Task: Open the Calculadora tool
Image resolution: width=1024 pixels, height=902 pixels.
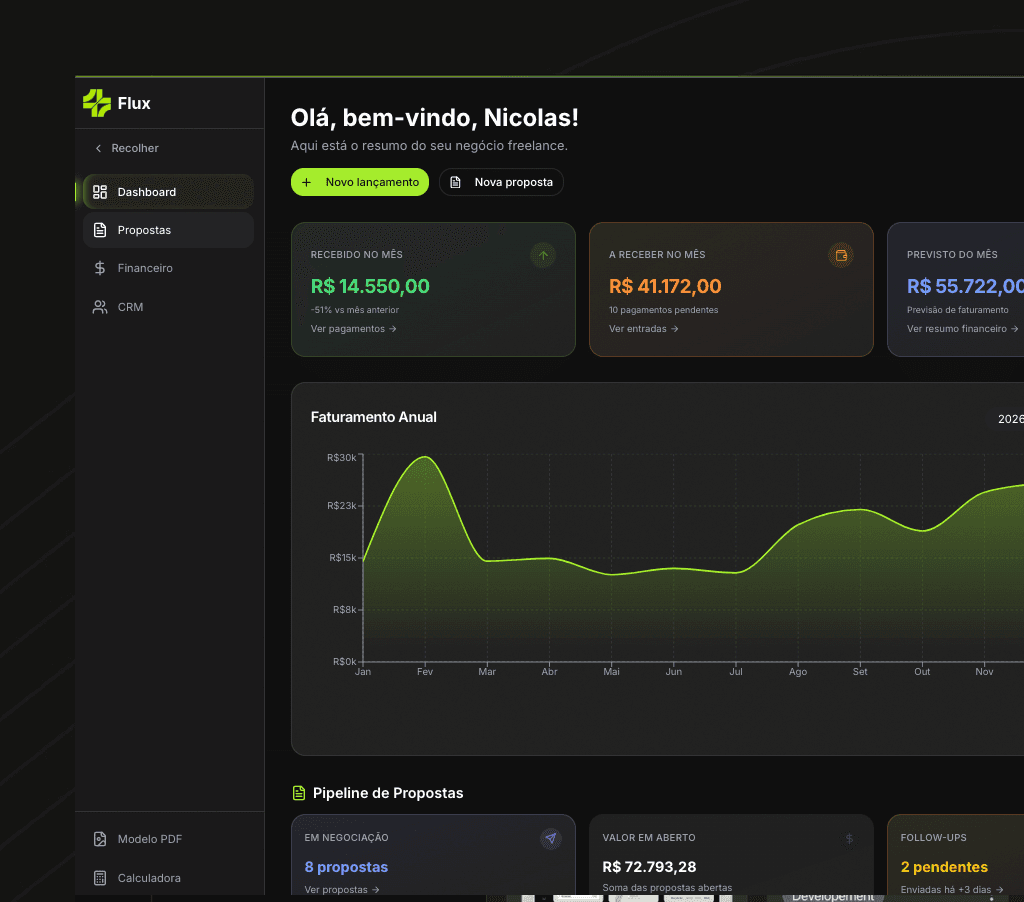Action: tap(168, 878)
